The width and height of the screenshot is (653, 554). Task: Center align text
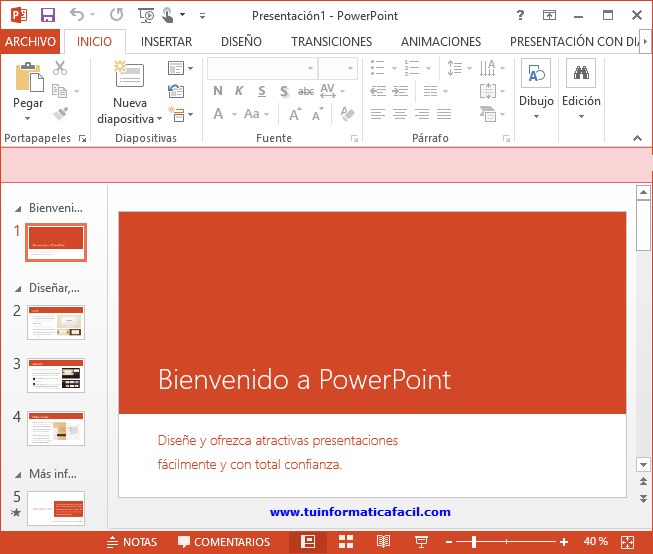pyautogui.click(x=400, y=114)
